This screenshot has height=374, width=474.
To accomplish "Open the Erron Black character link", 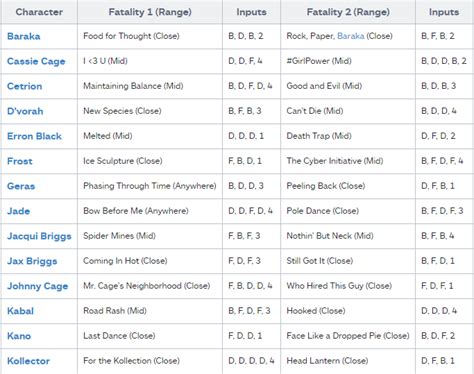I will [x=34, y=136].
